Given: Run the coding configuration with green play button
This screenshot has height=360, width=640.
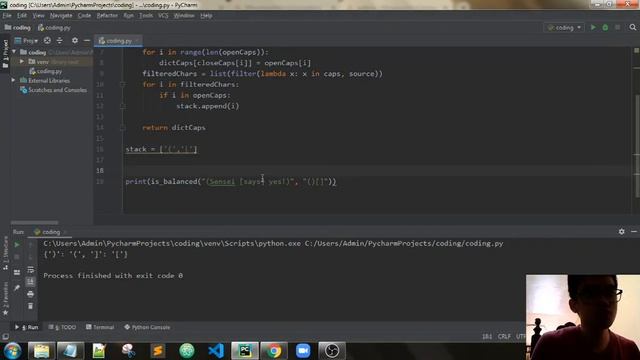Looking at the screenshot, I should click(593, 27).
